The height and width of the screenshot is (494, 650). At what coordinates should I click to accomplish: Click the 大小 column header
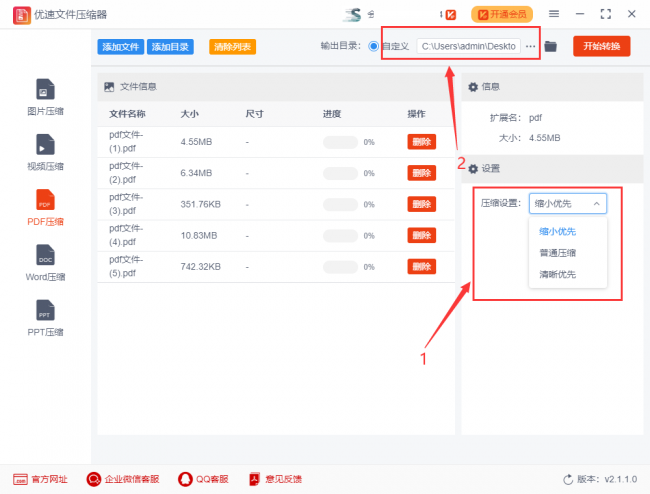[x=189, y=114]
